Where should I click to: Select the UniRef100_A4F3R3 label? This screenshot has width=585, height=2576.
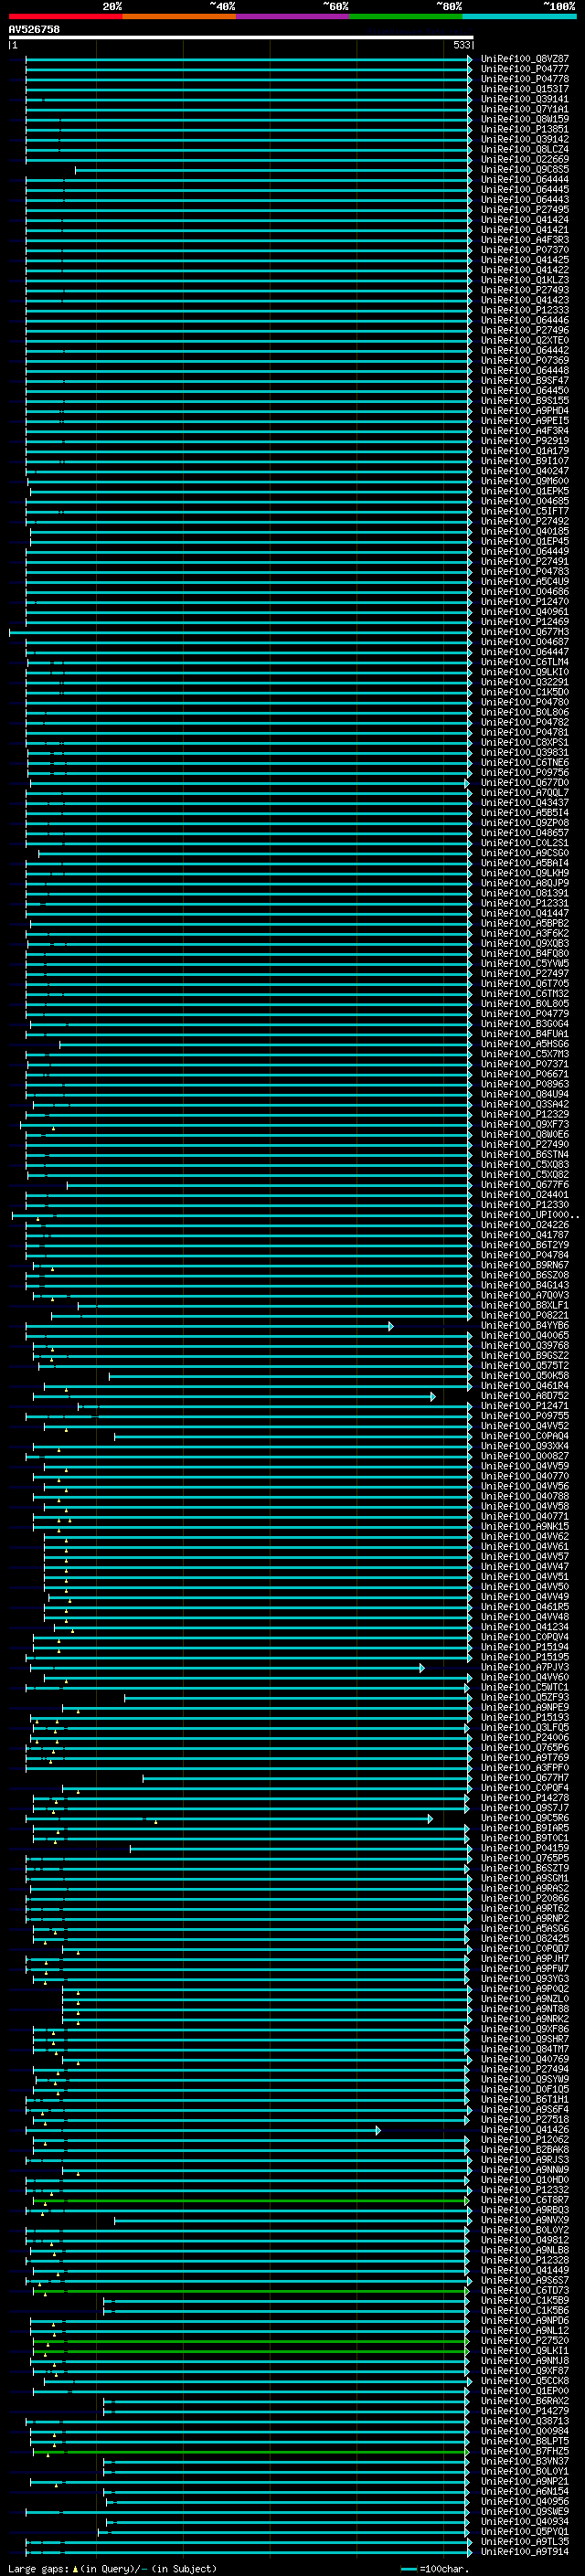[x=525, y=240]
